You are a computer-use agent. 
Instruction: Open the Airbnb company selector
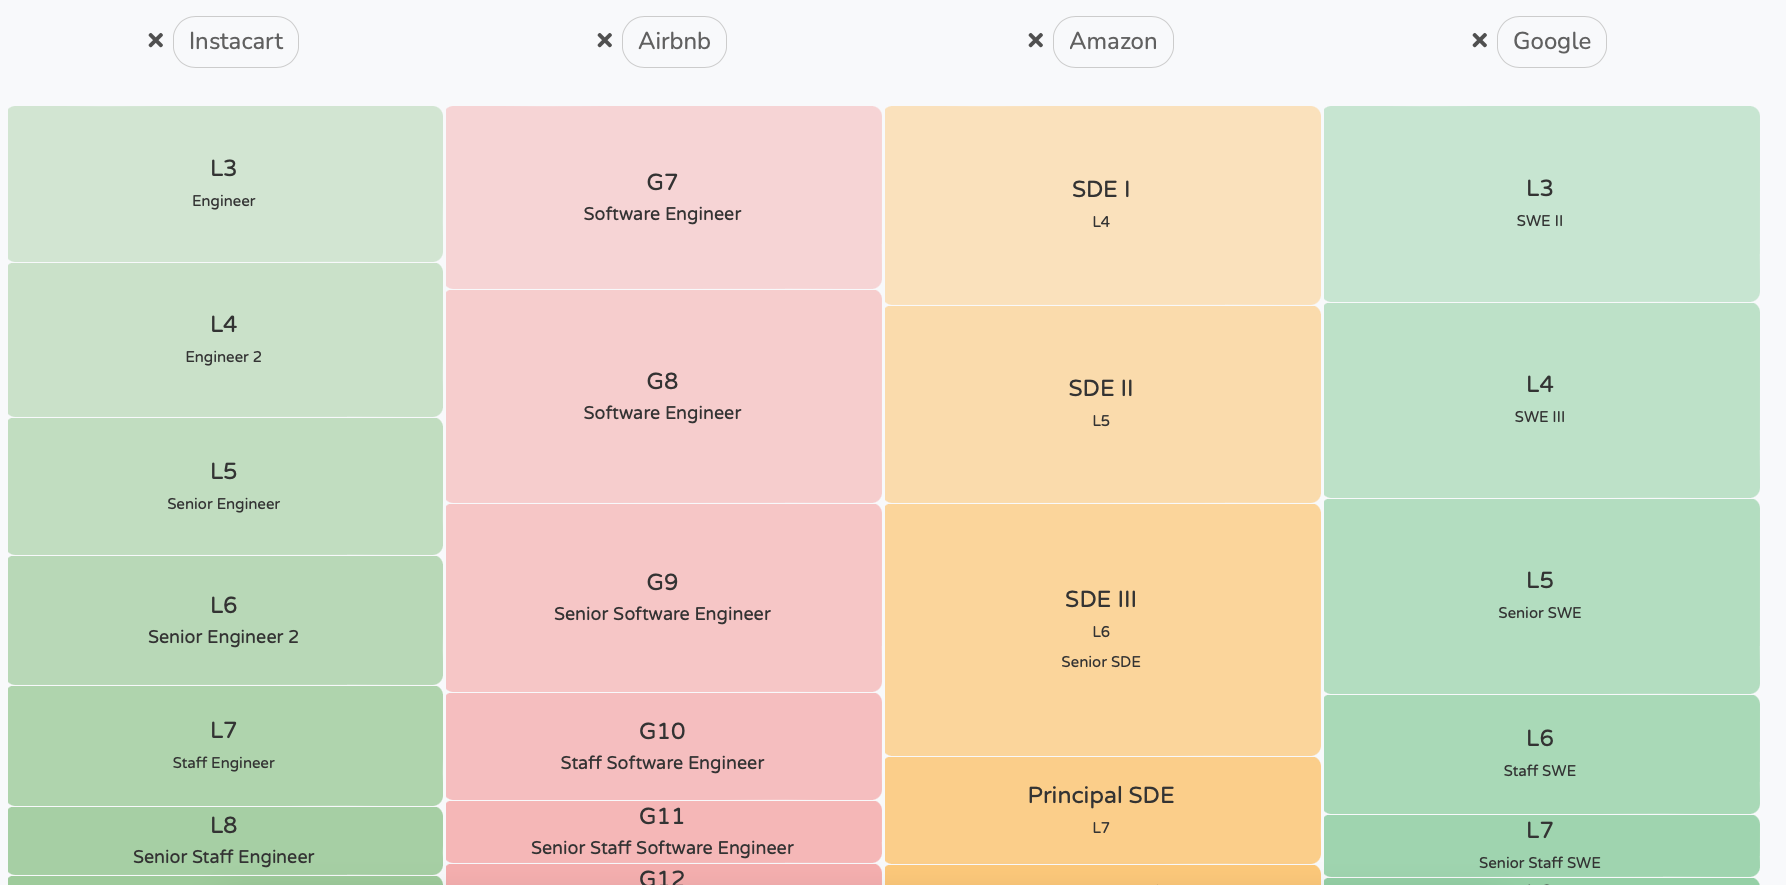click(674, 41)
